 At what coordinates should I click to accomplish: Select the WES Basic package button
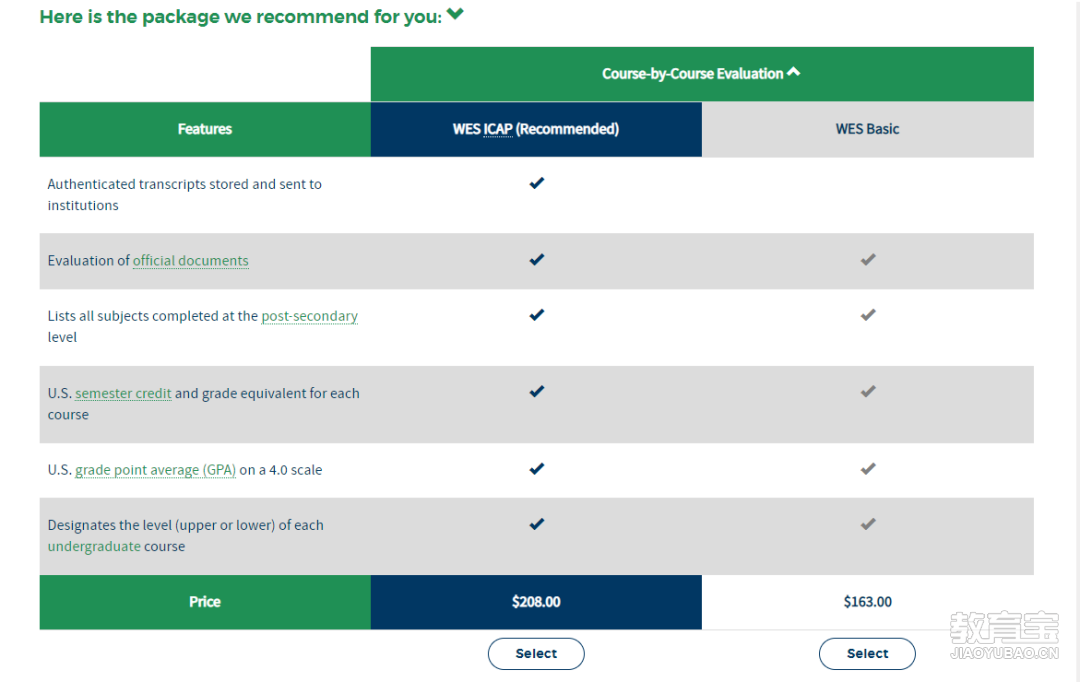(x=867, y=653)
